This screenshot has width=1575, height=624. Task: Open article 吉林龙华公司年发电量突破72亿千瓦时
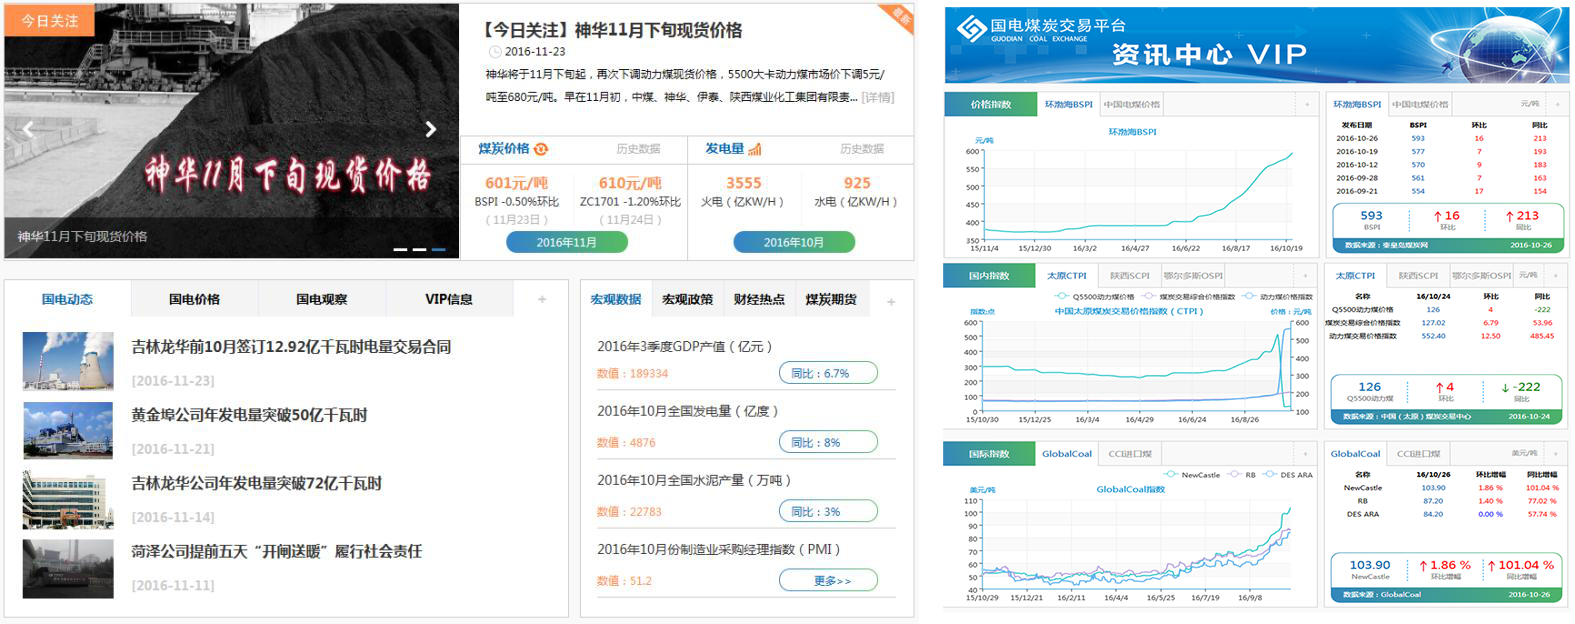pyautogui.click(x=257, y=483)
